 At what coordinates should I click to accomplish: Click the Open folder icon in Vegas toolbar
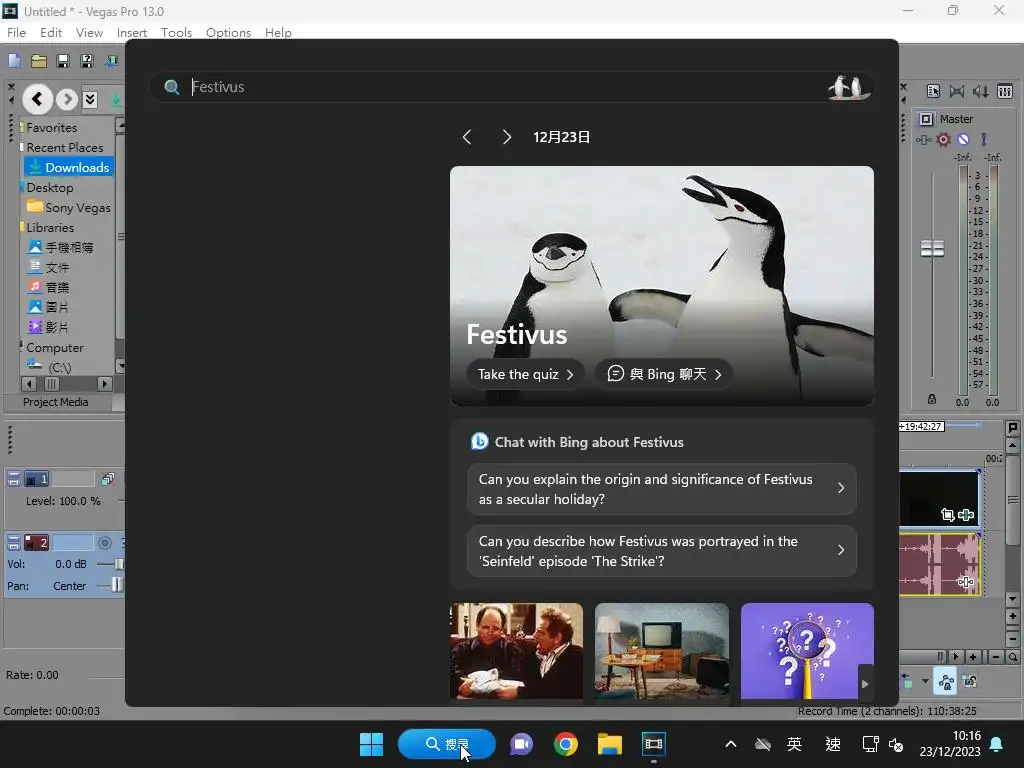pyautogui.click(x=39, y=61)
